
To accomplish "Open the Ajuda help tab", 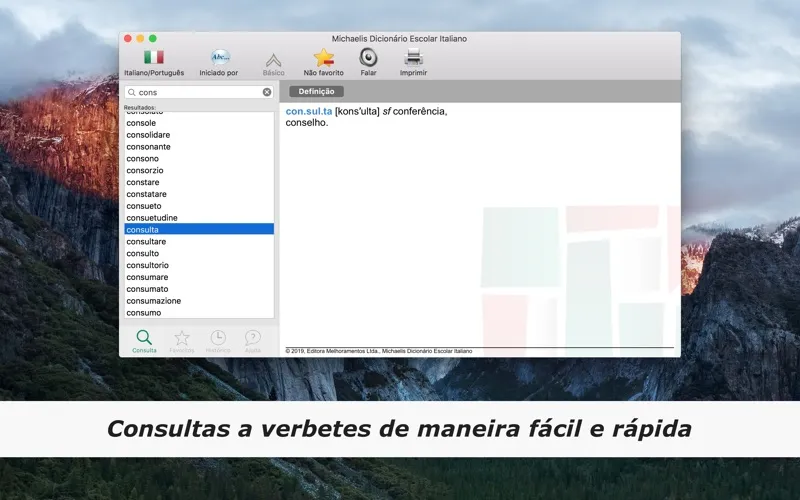I will [x=253, y=340].
